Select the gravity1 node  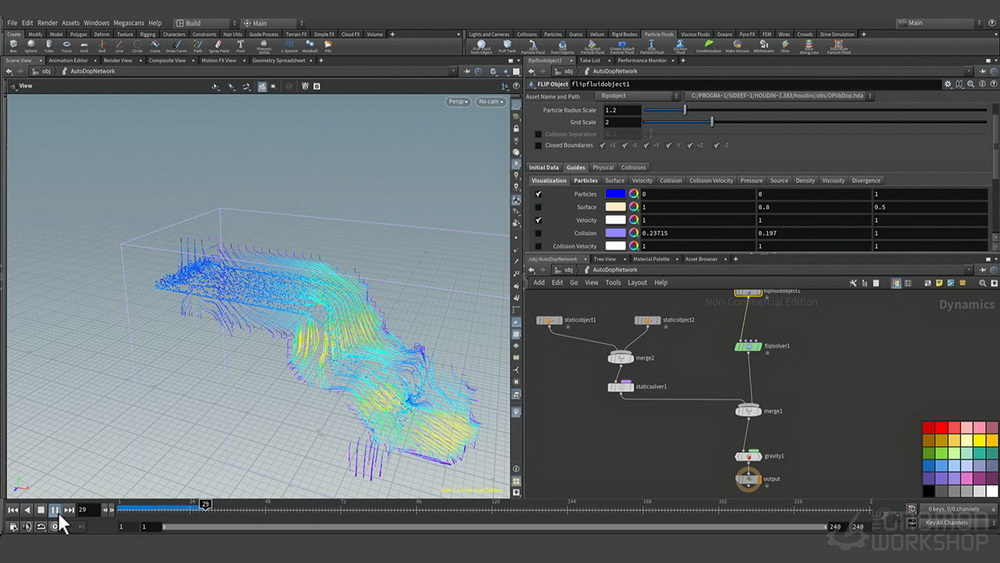(x=748, y=456)
